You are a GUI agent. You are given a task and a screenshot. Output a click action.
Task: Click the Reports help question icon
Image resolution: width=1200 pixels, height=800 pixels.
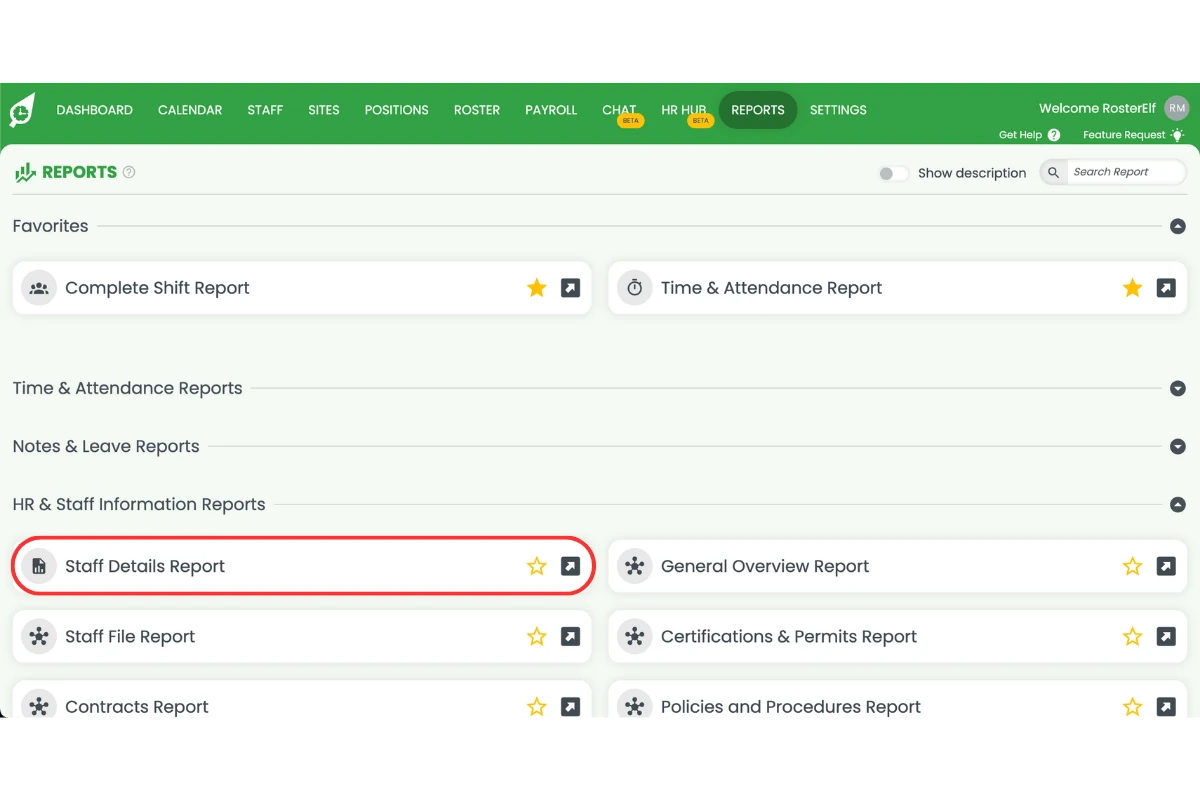click(x=129, y=172)
